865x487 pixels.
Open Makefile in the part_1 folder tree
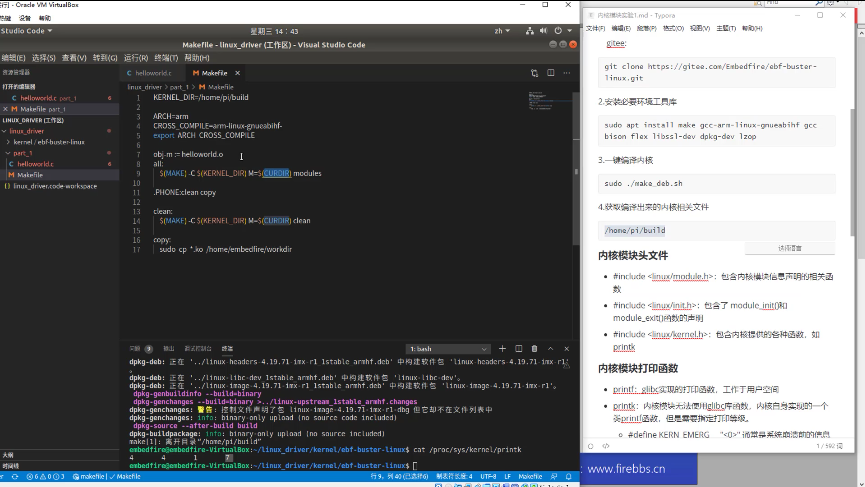30,175
